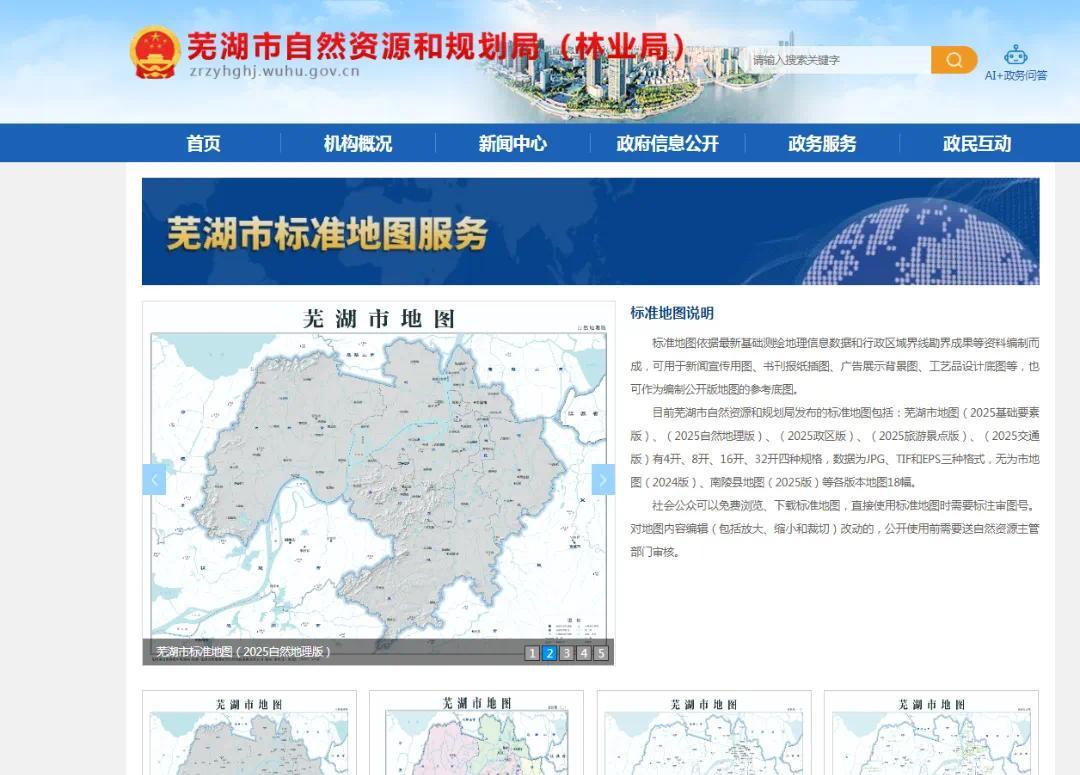Switch to the 新闻中心 section

[x=513, y=143]
